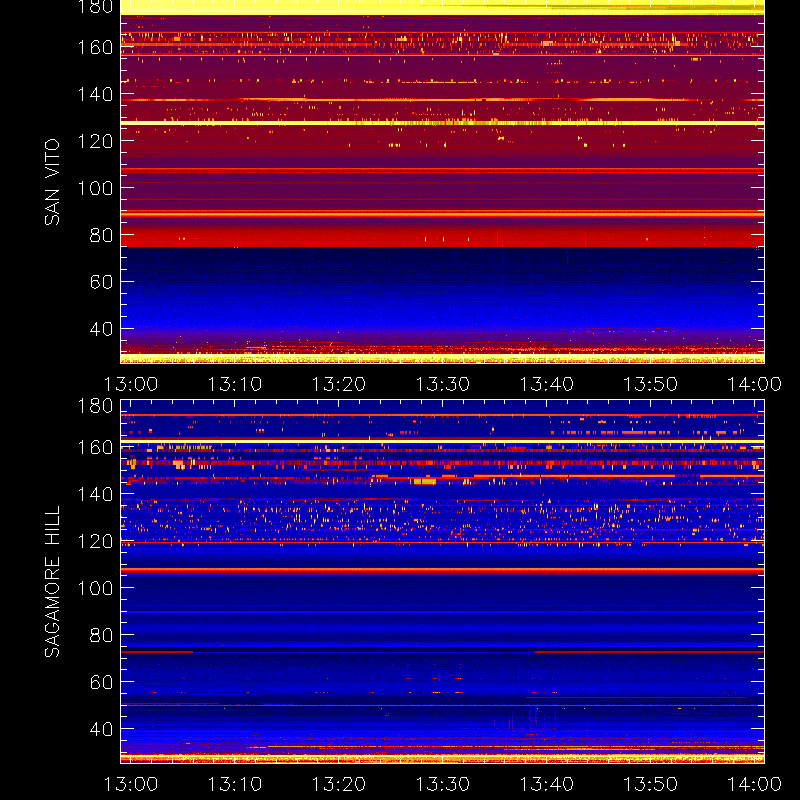Click the 180 frequency label on Sagamore Hill axis
This screenshot has width=800, height=800.
pyautogui.click(x=95, y=406)
